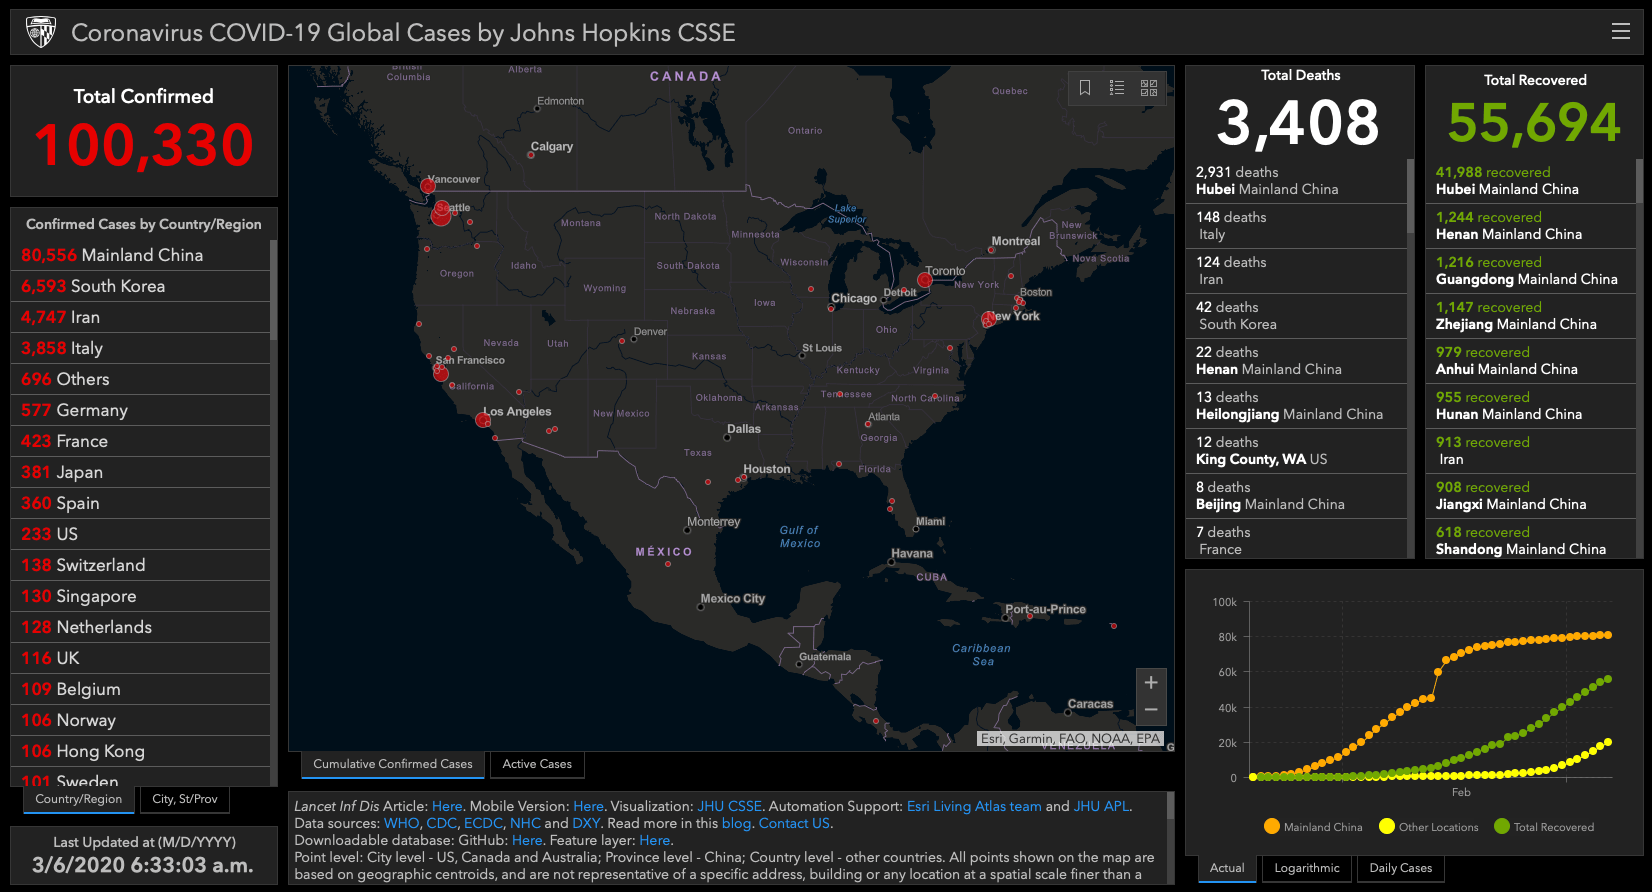The height and width of the screenshot is (892, 1652).
Task: Toggle Other Locations legend series
Action: [x=1428, y=827]
